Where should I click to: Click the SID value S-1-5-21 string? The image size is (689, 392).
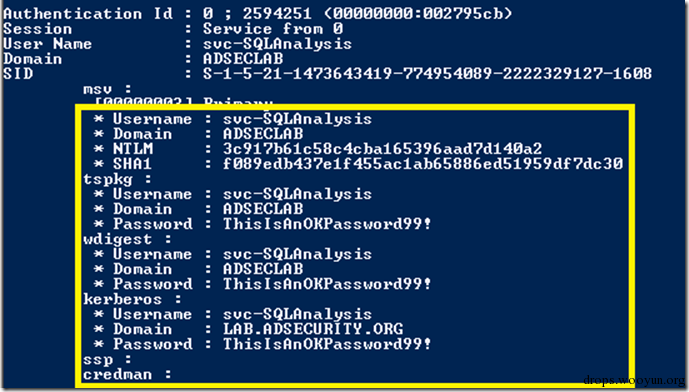pyautogui.click(x=427, y=73)
